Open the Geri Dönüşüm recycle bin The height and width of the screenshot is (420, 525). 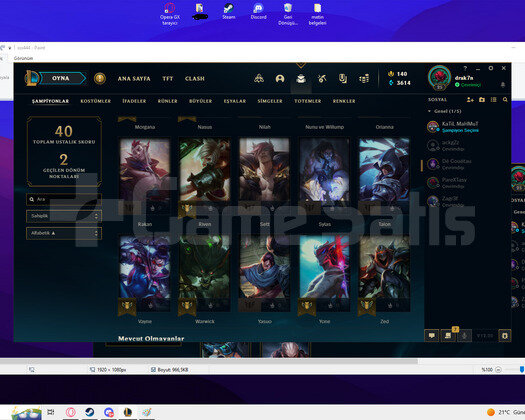[288, 14]
